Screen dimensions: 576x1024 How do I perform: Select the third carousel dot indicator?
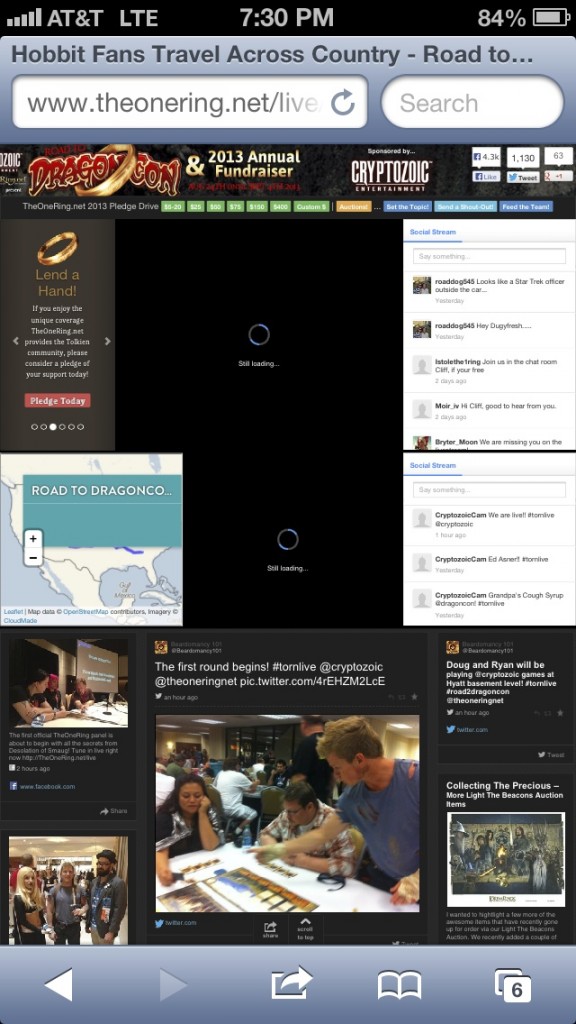pyautogui.click(x=53, y=427)
